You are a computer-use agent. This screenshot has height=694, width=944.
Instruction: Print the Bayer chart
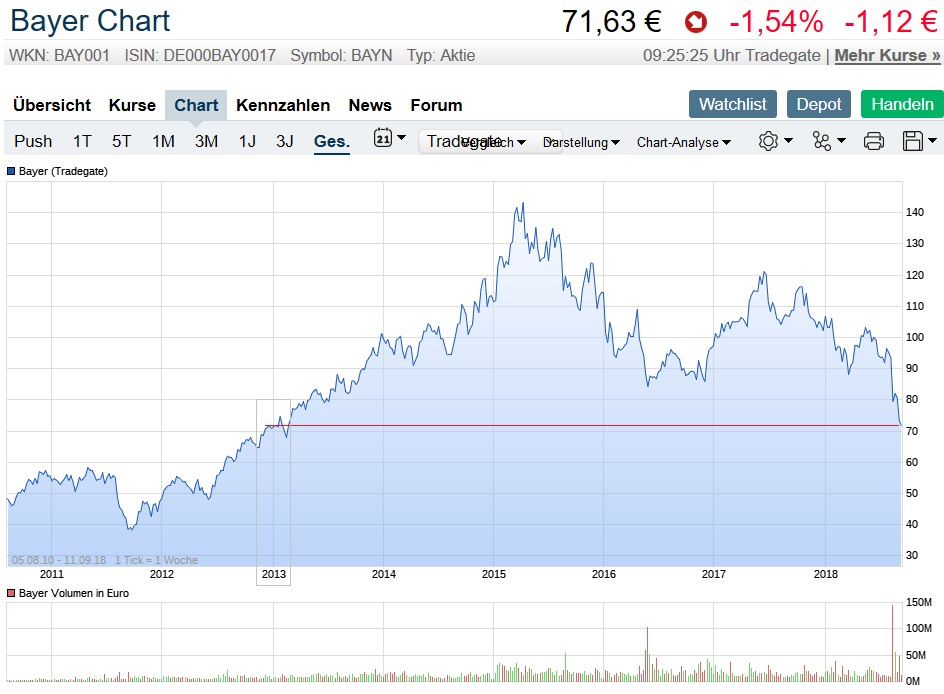tap(873, 142)
